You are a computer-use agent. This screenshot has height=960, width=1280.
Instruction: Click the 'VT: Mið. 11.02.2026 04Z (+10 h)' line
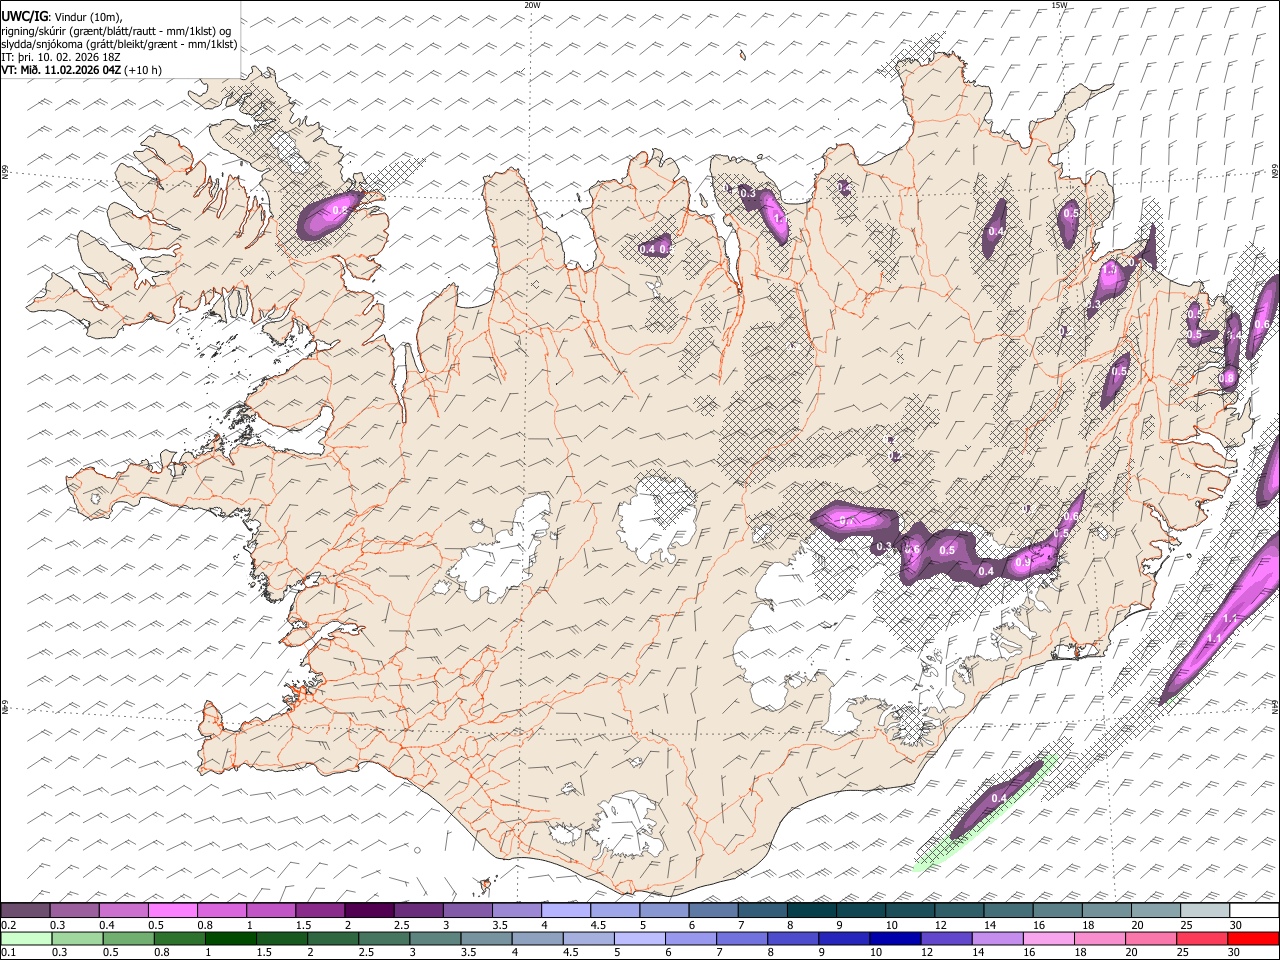(81, 70)
